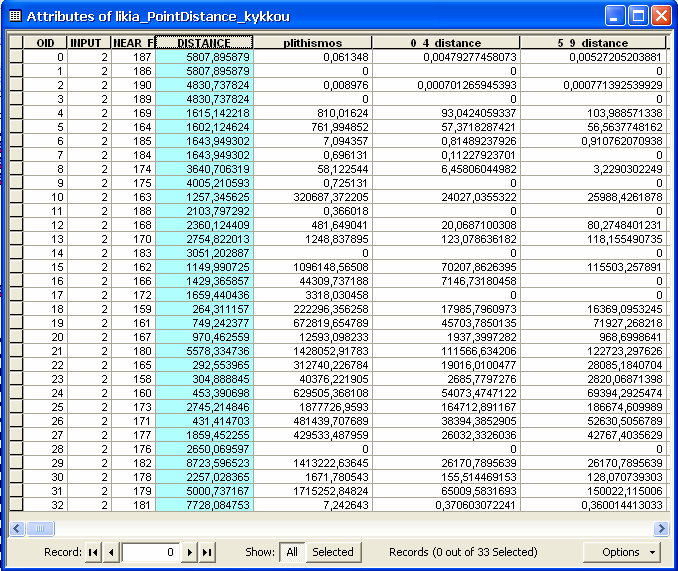Viewport: 678px width, 571px height.
Task: Click 0_4_distance cell 93,0424059337
Action: coord(446,113)
